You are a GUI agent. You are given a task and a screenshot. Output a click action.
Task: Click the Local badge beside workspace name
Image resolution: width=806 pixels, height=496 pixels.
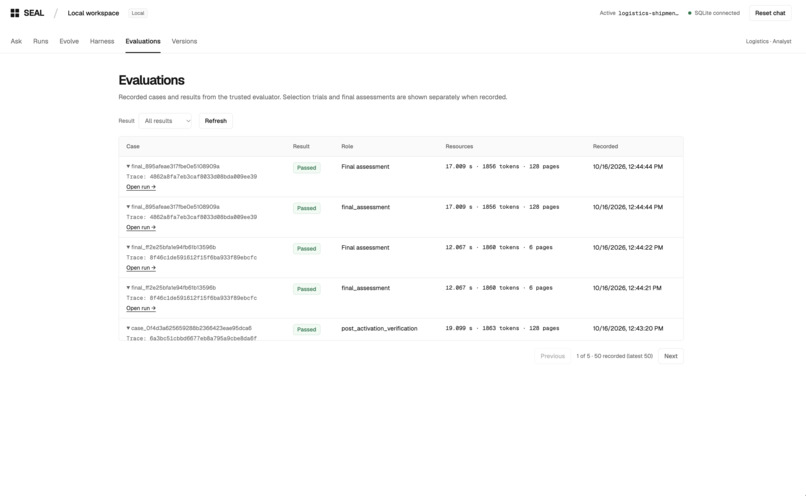point(138,13)
